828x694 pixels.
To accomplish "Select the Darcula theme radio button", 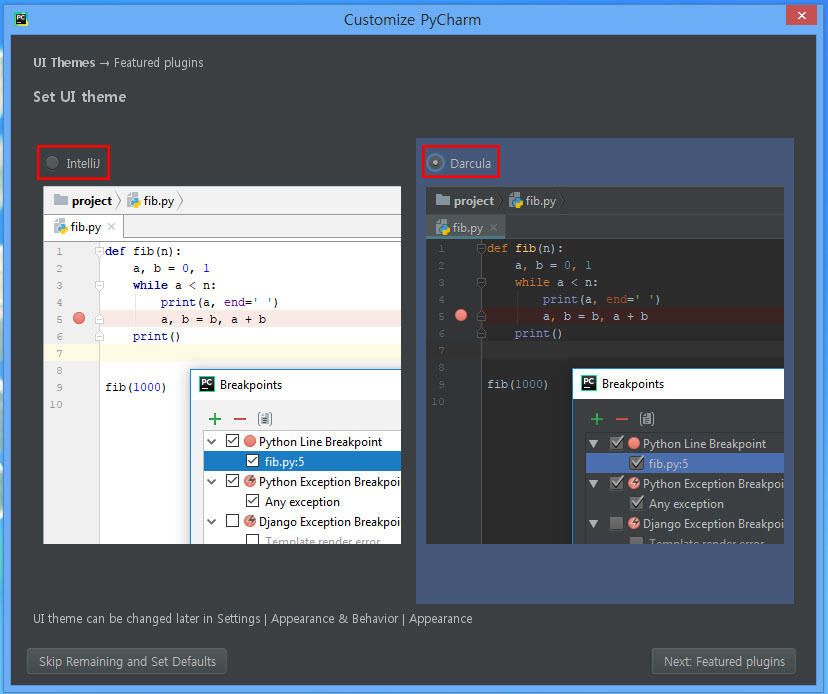I will [x=435, y=163].
